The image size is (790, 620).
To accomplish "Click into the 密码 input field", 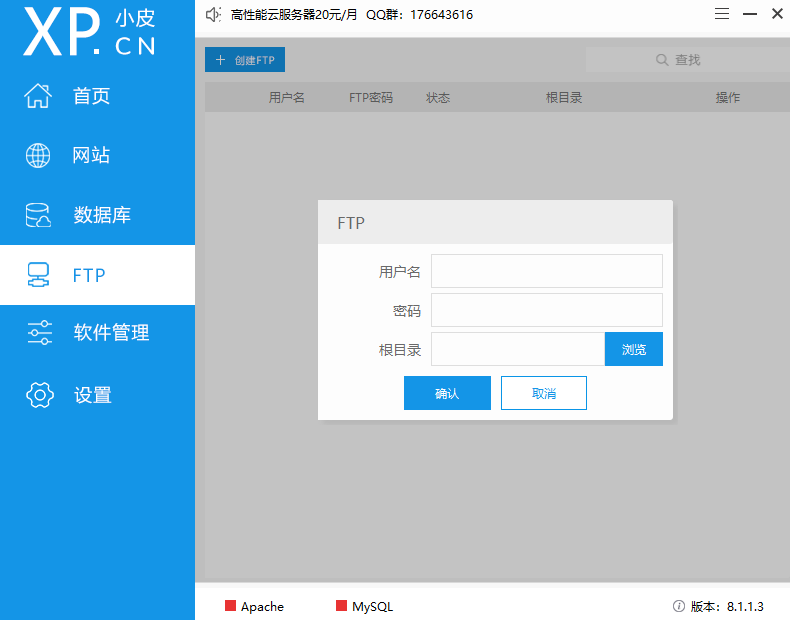I will 546,310.
